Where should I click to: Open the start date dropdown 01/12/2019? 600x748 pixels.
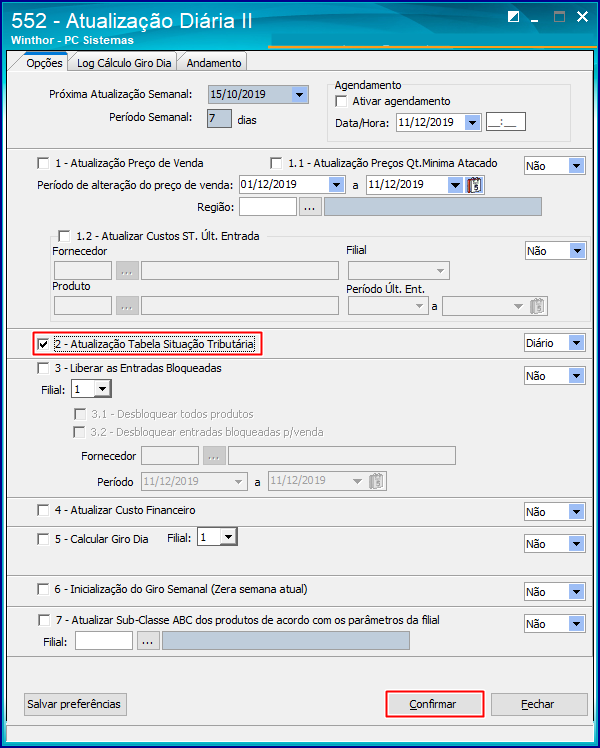336,185
